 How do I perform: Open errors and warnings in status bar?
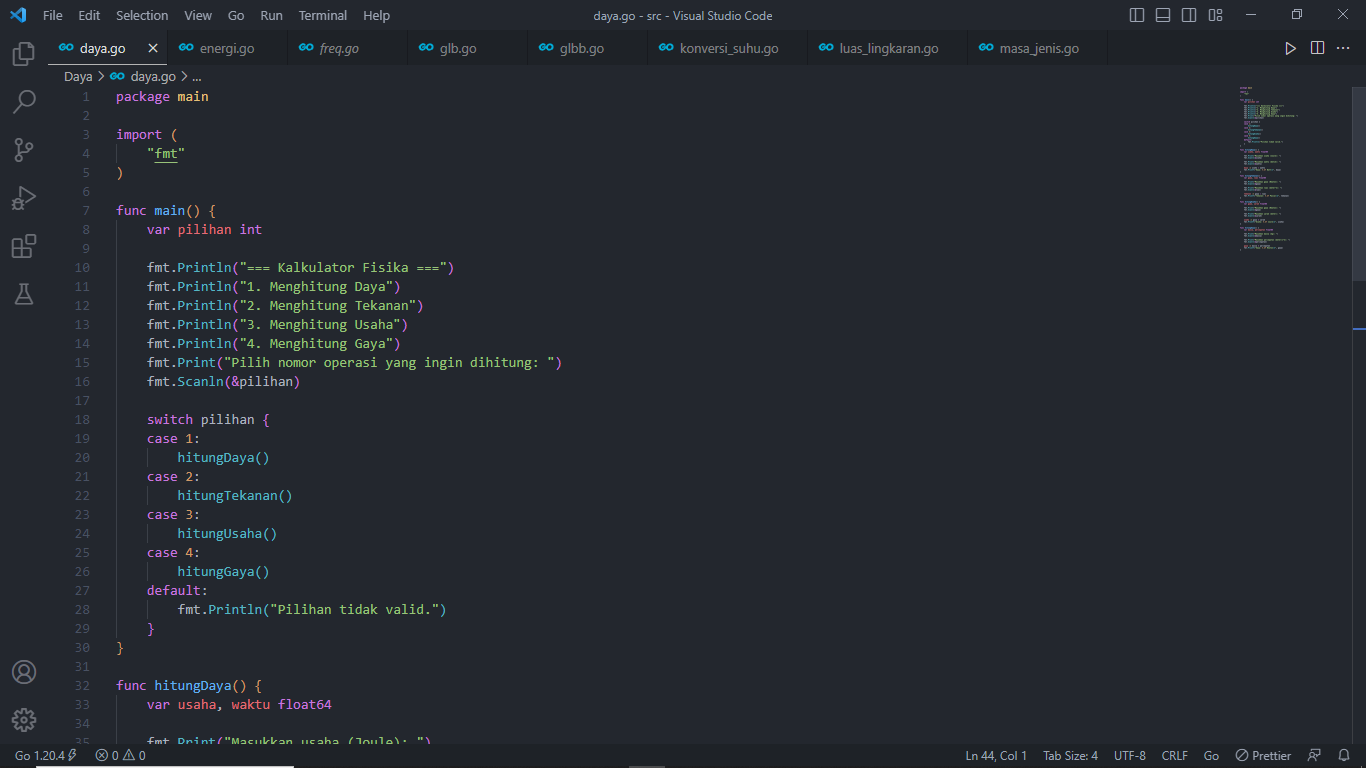pos(120,756)
